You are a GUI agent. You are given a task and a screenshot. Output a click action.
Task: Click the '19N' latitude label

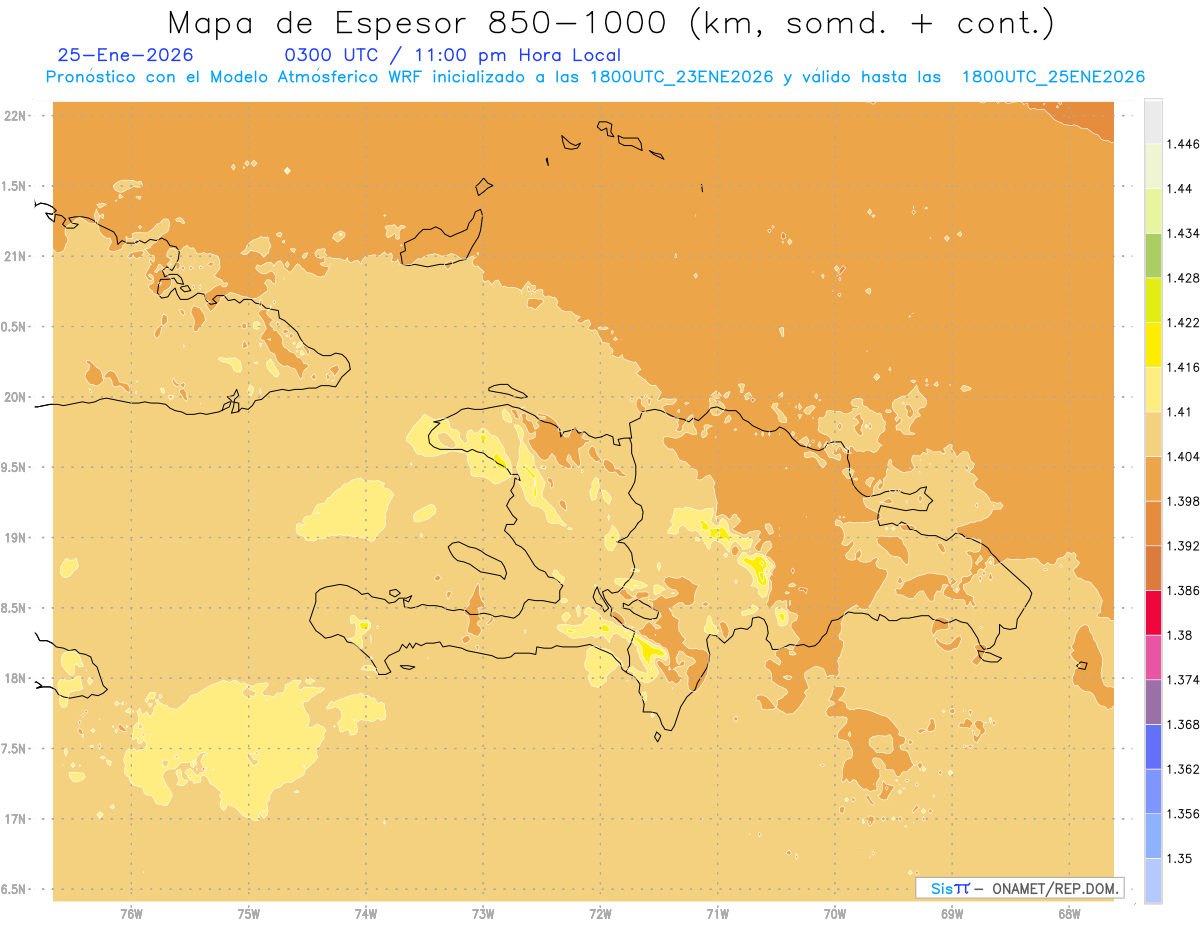click(16, 537)
